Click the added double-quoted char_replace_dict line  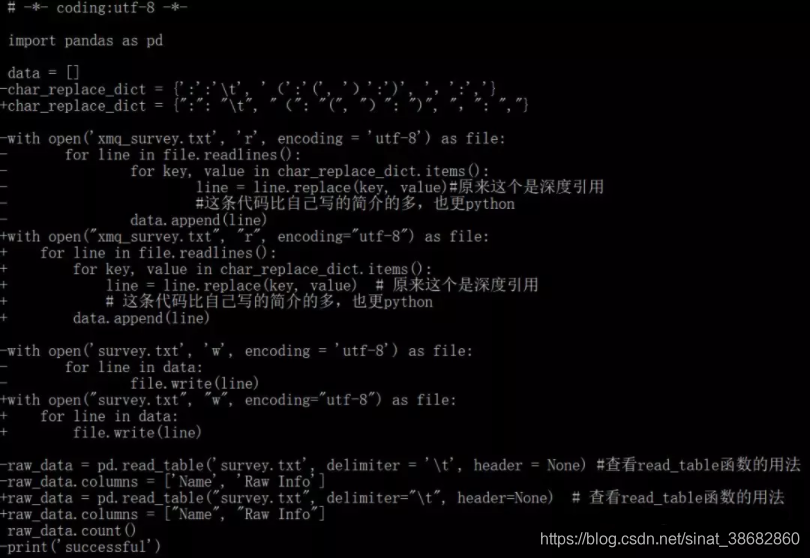(264, 105)
